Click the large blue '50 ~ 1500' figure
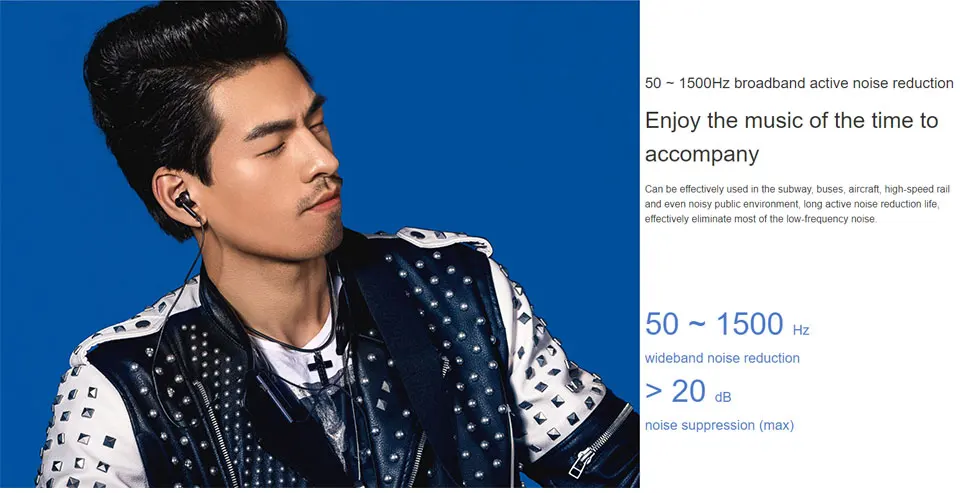 (x=714, y=324)
